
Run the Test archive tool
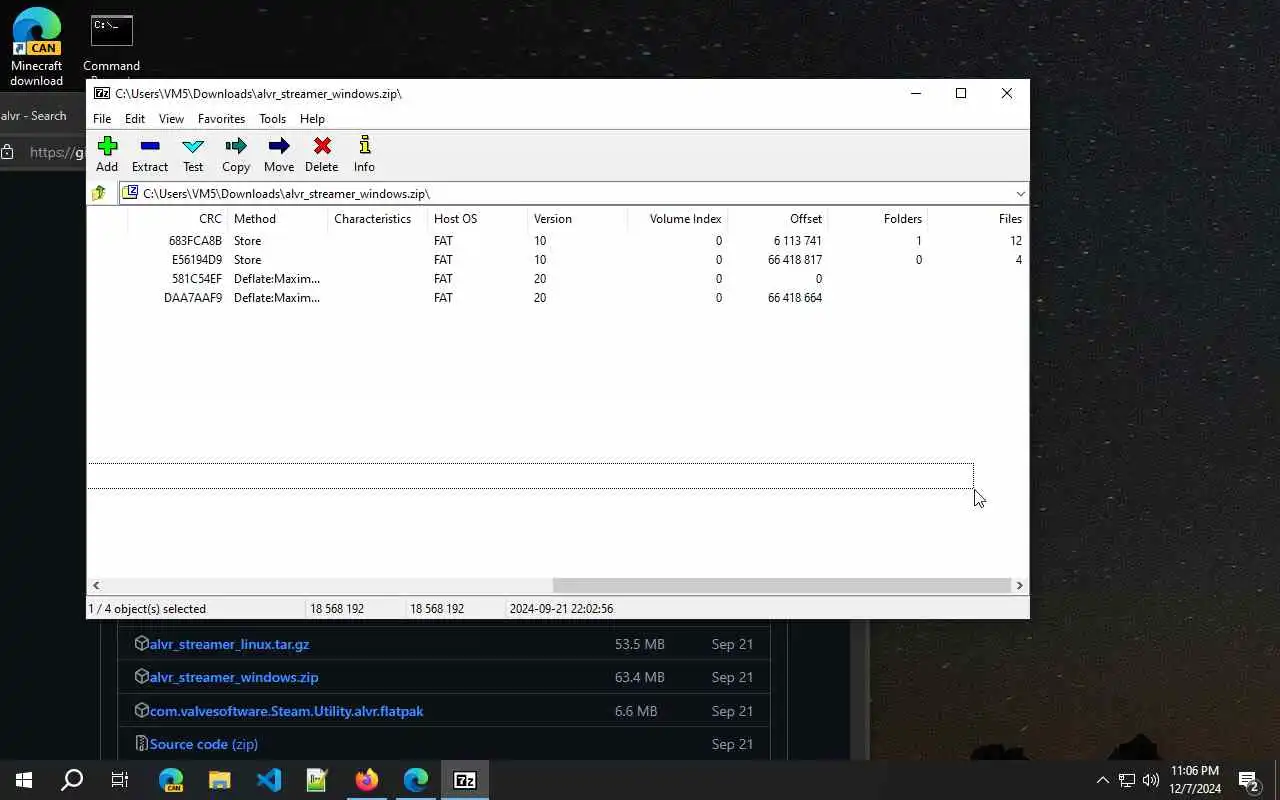tap(193, 154)
